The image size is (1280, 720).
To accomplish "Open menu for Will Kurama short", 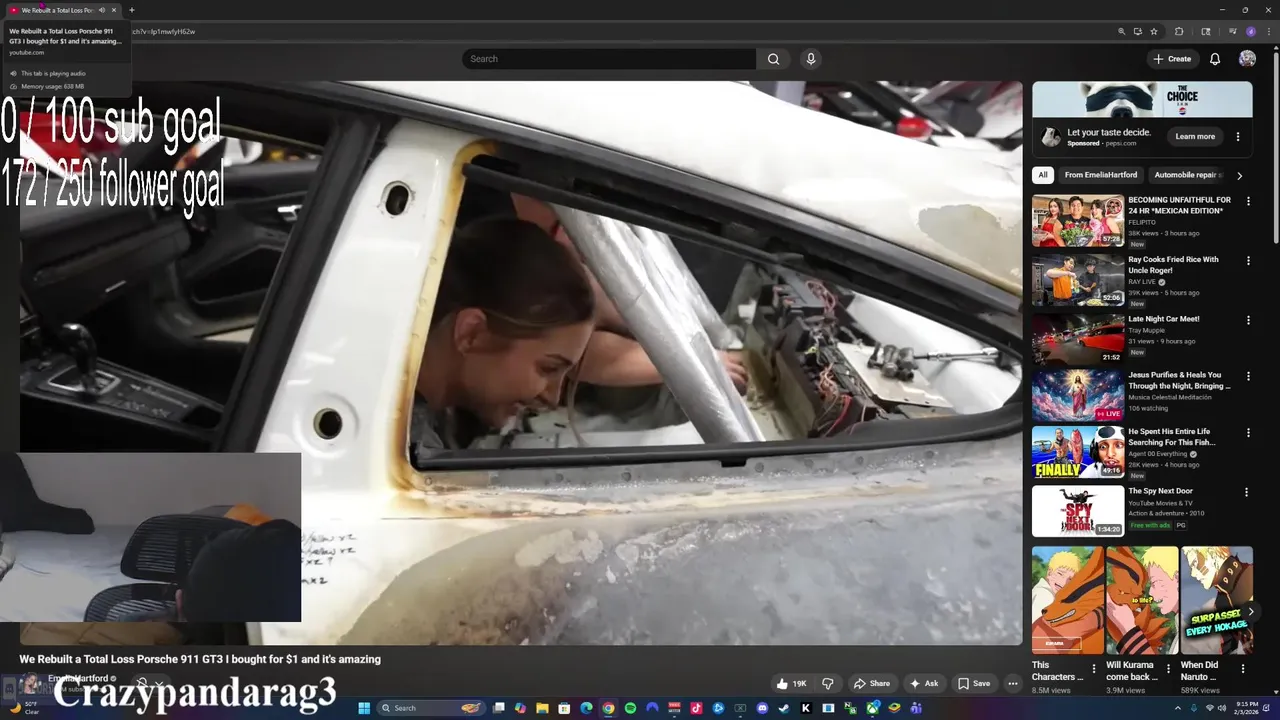I will pyautogui.click(x=1168, y=669).
